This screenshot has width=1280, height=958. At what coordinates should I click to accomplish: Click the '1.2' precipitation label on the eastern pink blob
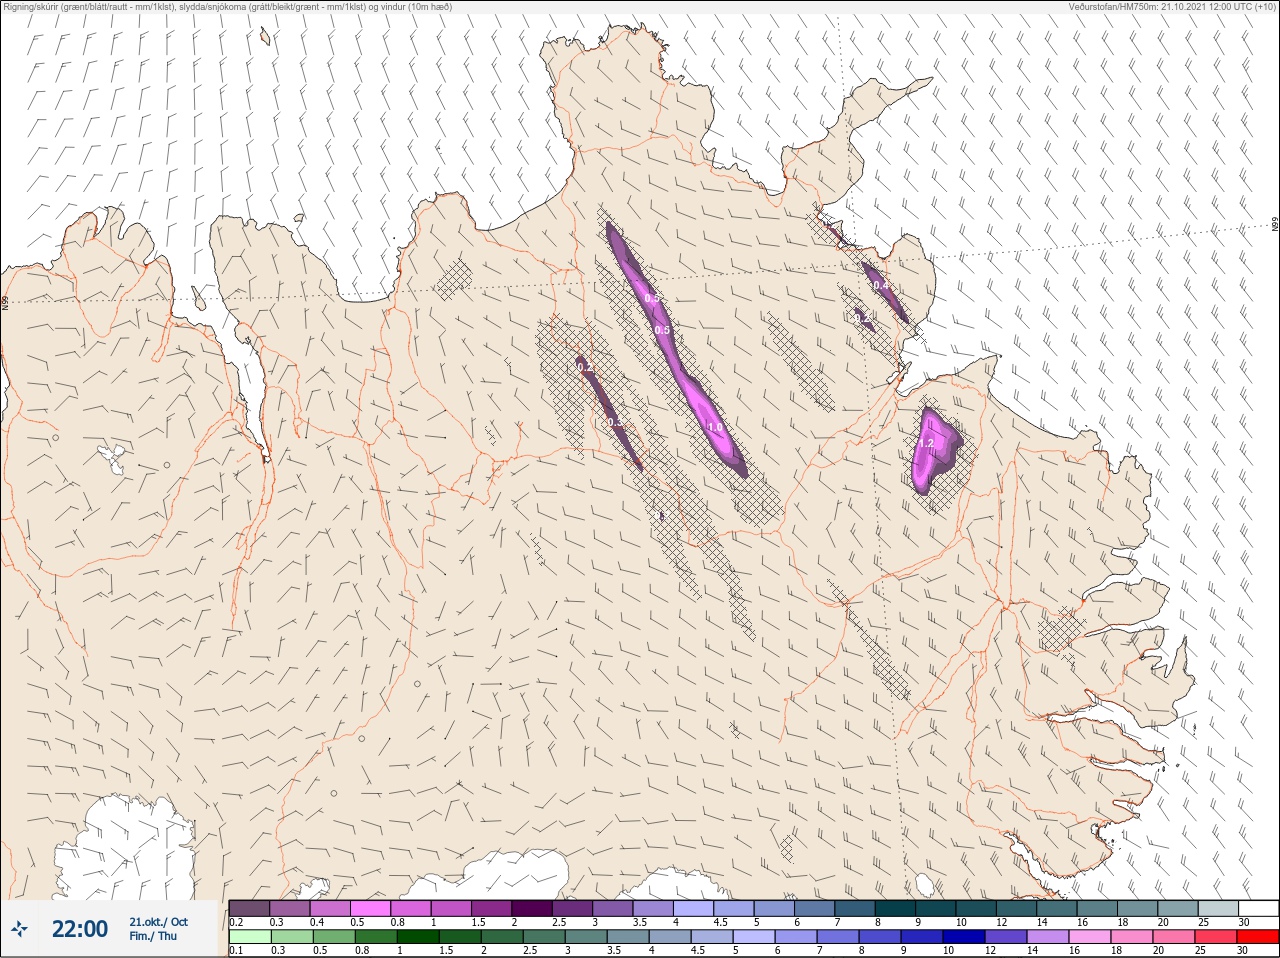coord(926,443)
